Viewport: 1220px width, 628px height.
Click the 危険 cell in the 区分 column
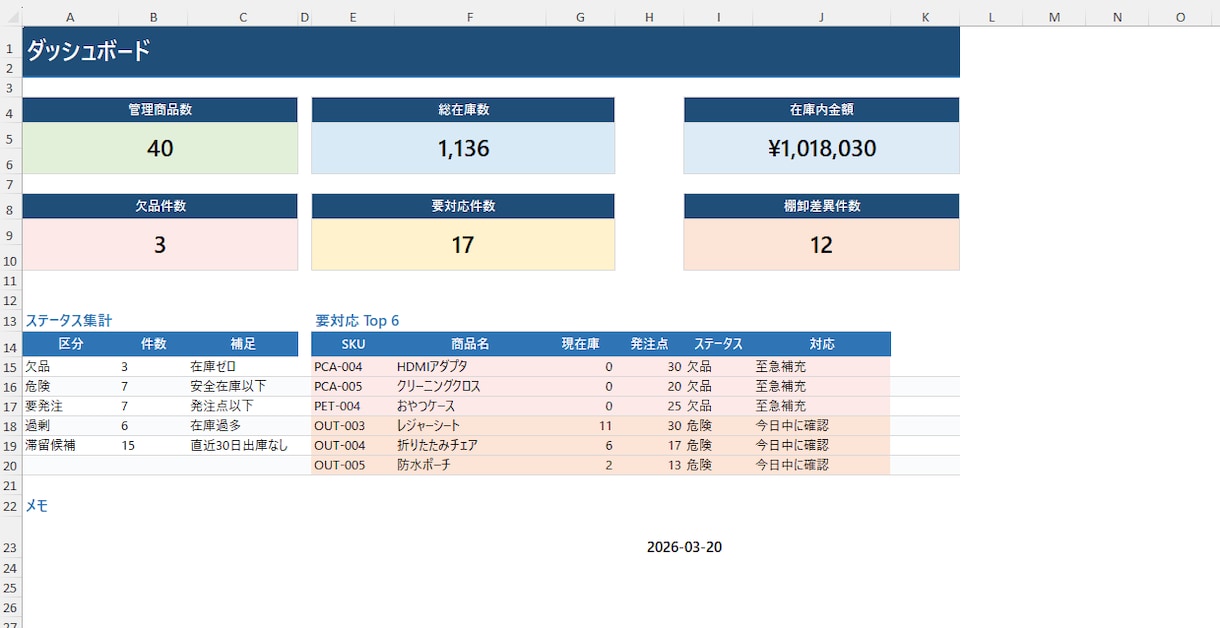pos(71,386)
